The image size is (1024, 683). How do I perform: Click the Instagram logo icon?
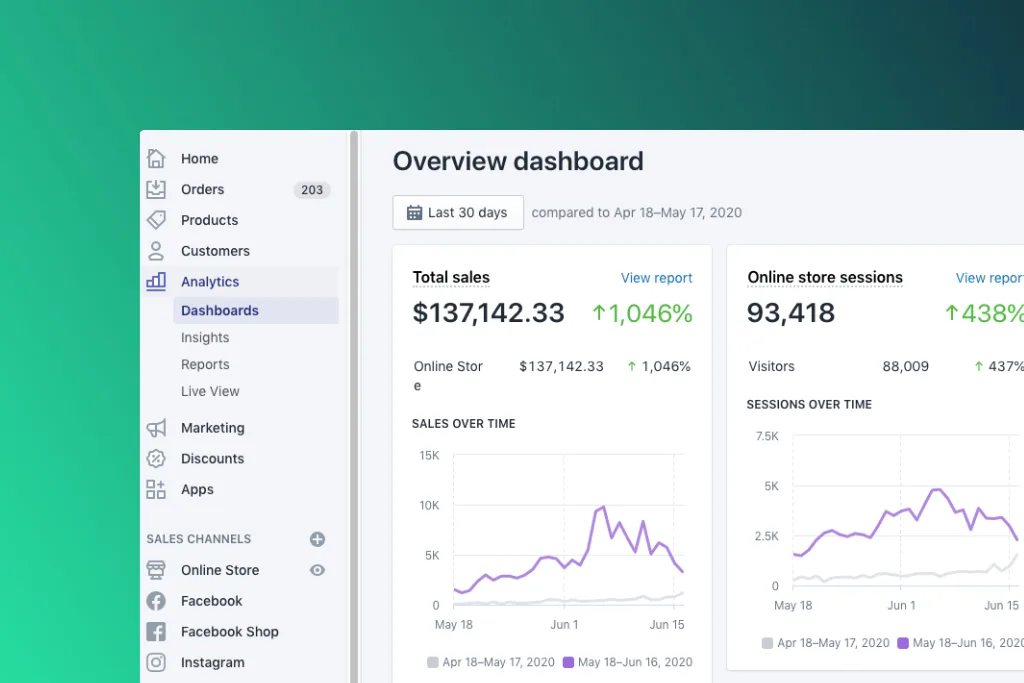point(156,662)
